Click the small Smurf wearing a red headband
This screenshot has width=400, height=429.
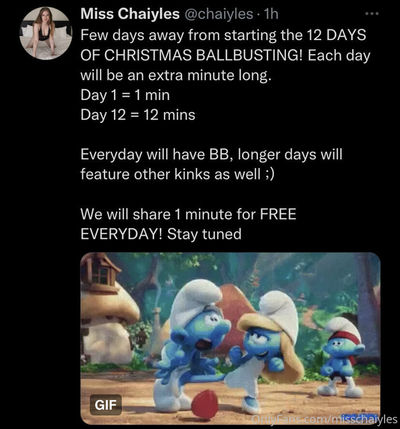click(342, 357)
